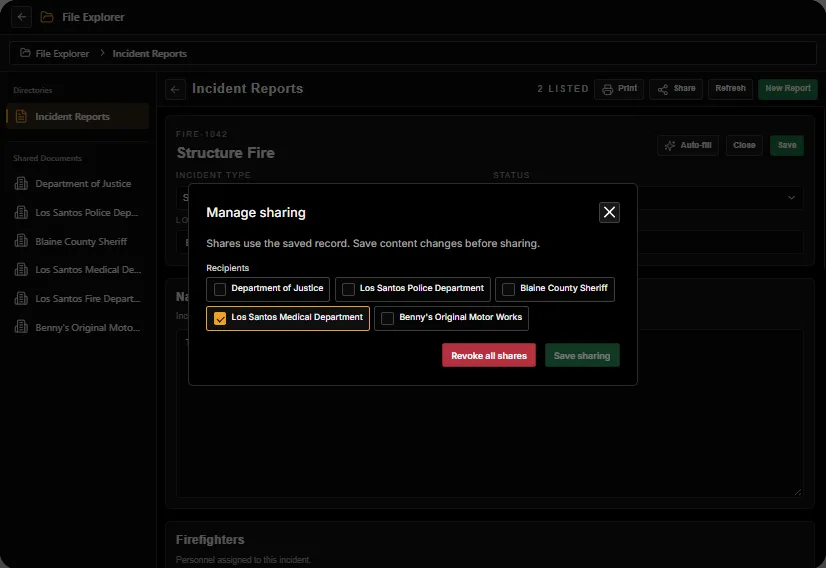Screen dimensions: 826x568
Task: Click the Refresh button
Action: (x=730, y=89)
